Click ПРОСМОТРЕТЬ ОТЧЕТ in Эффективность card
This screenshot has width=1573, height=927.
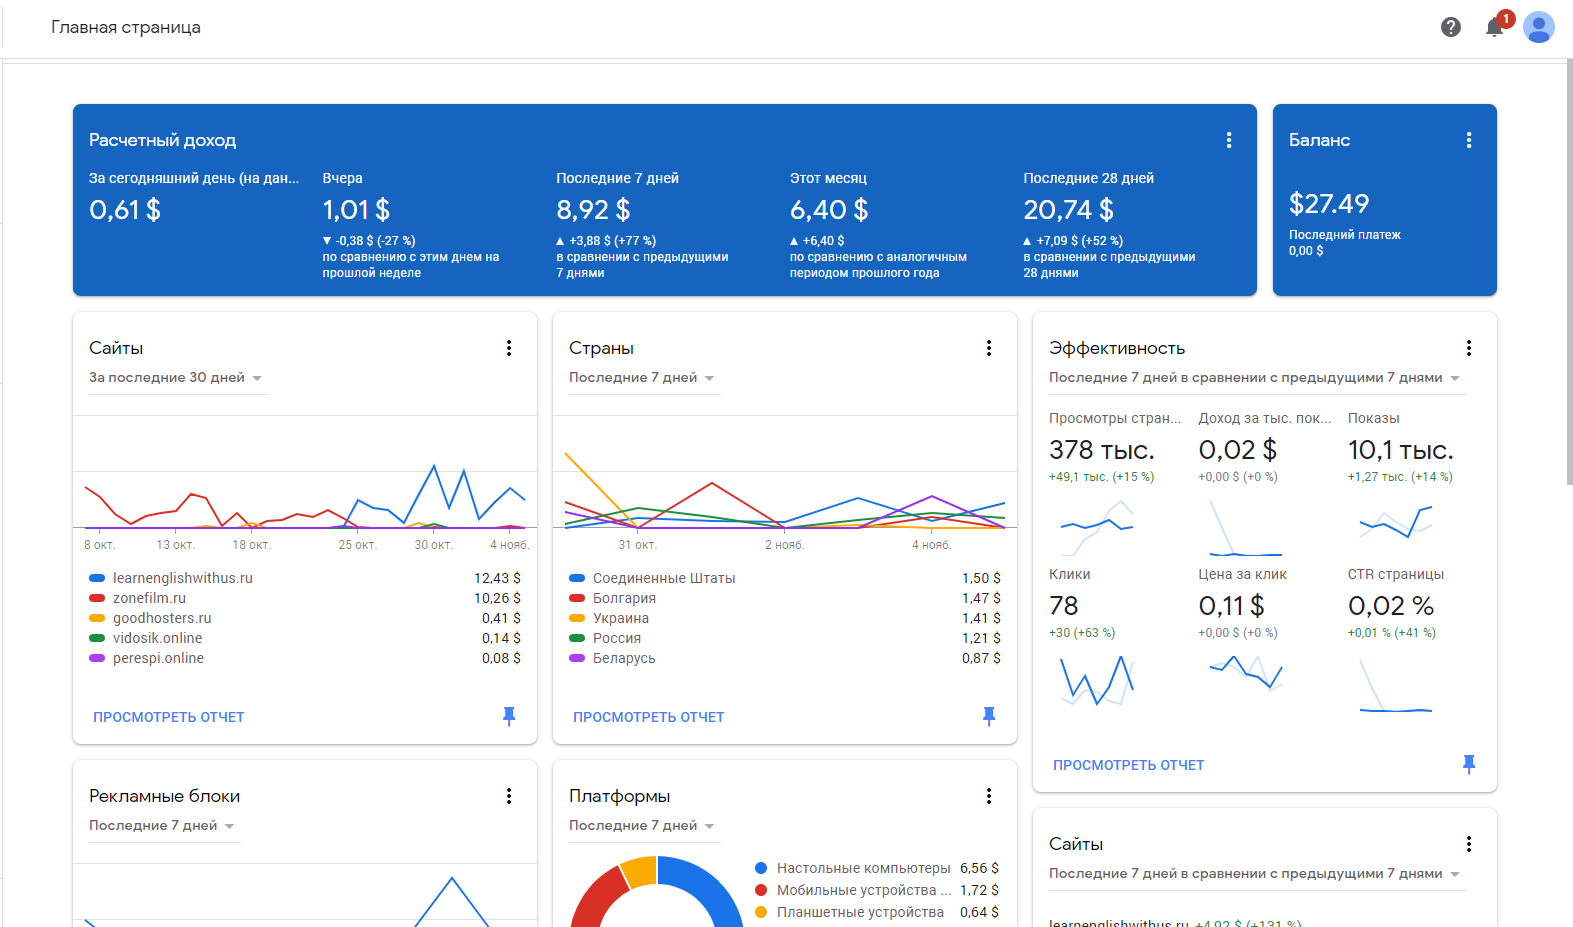(x=1128, y=765)
